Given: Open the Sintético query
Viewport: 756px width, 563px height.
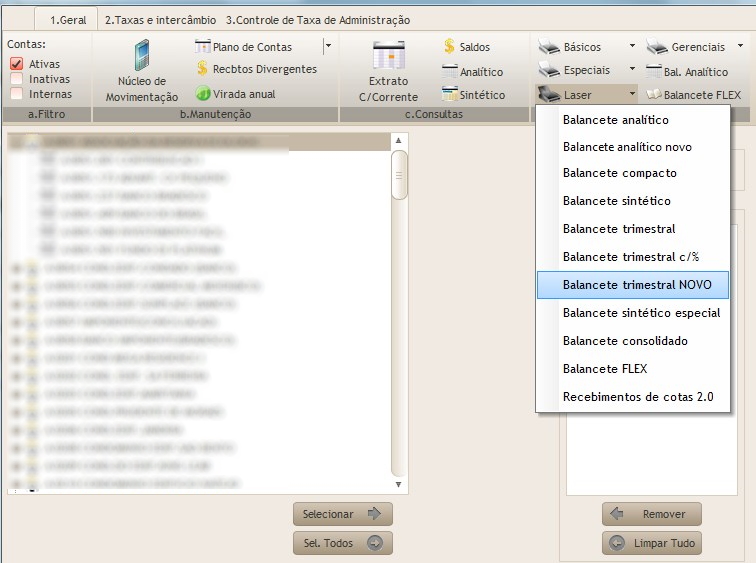Looking at the screenshot, I should tap(451, 94).
